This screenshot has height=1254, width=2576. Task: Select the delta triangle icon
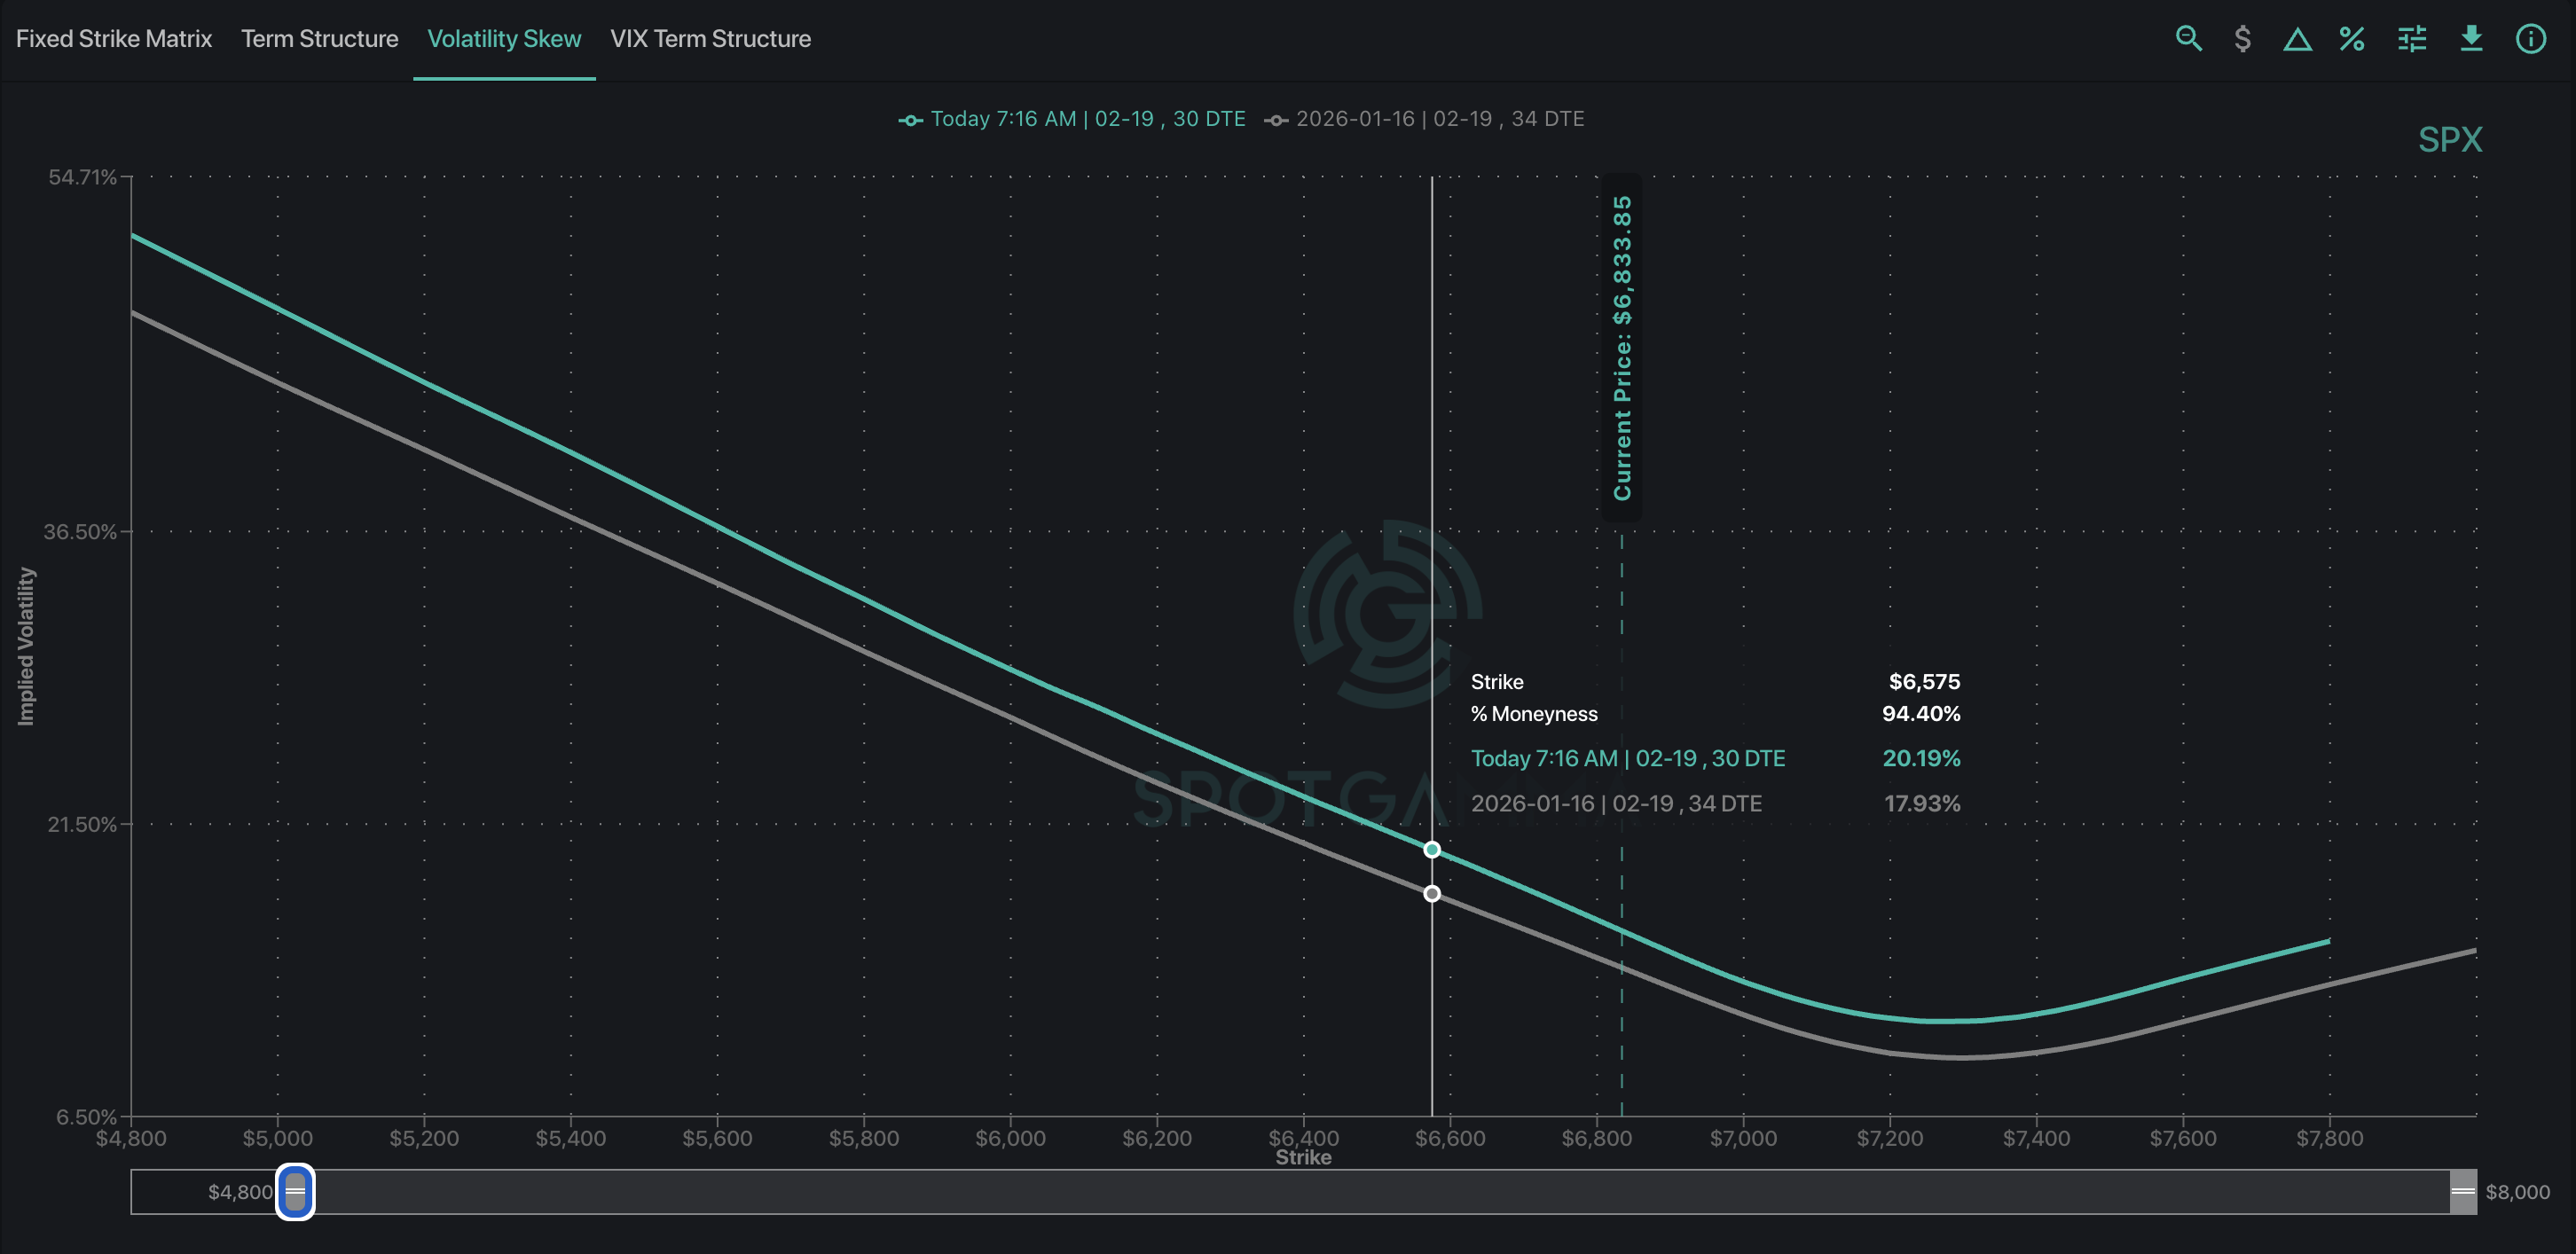point(2297,40)
